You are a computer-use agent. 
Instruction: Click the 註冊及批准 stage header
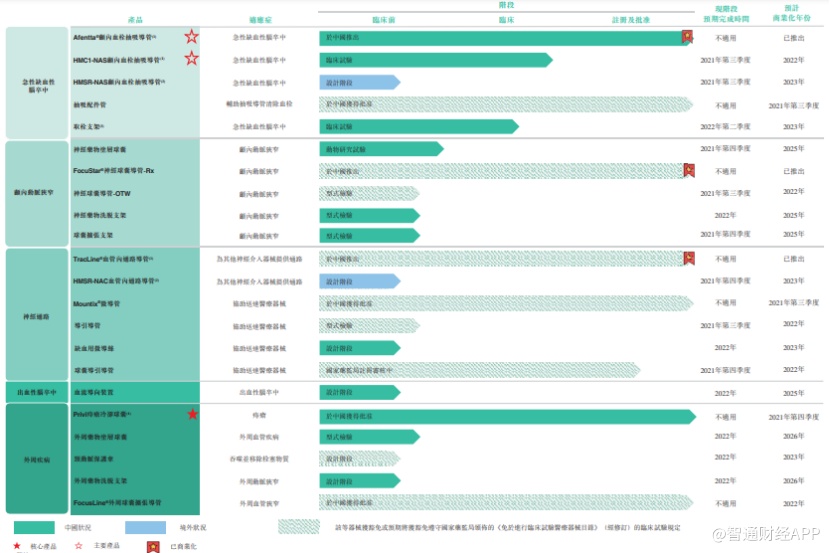coord(631,20)
